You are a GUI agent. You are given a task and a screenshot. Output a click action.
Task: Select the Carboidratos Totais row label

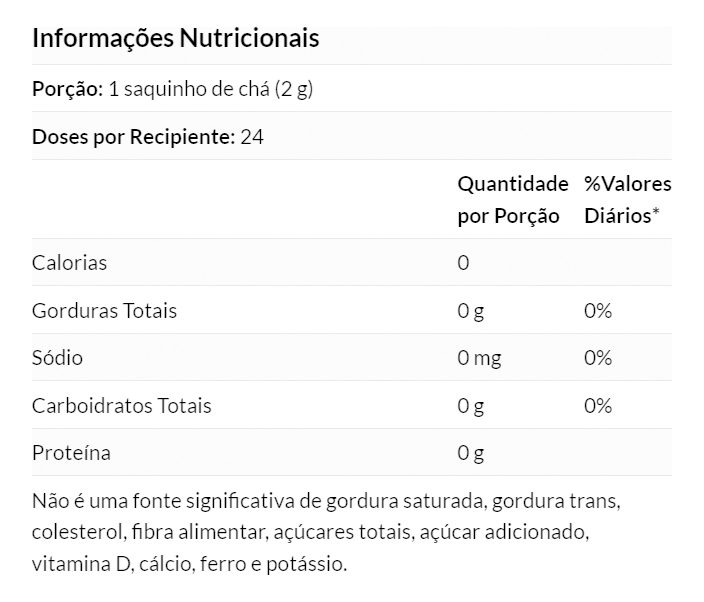tap(121, 406)
